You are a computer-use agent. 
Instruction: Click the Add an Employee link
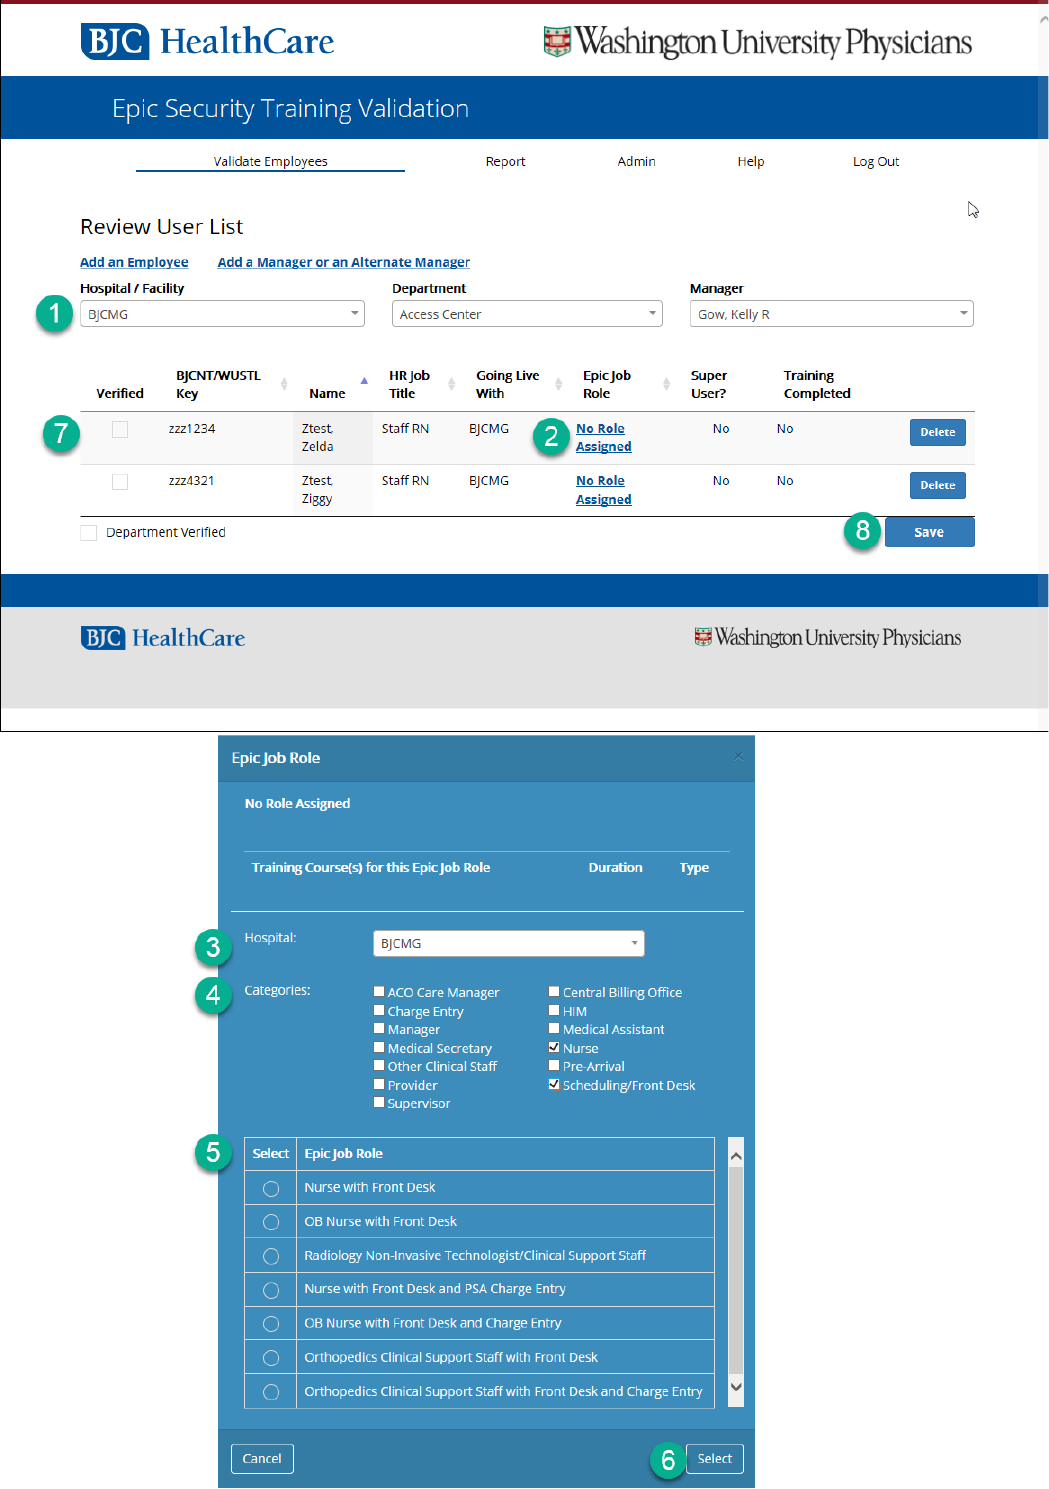click(134, 262)
